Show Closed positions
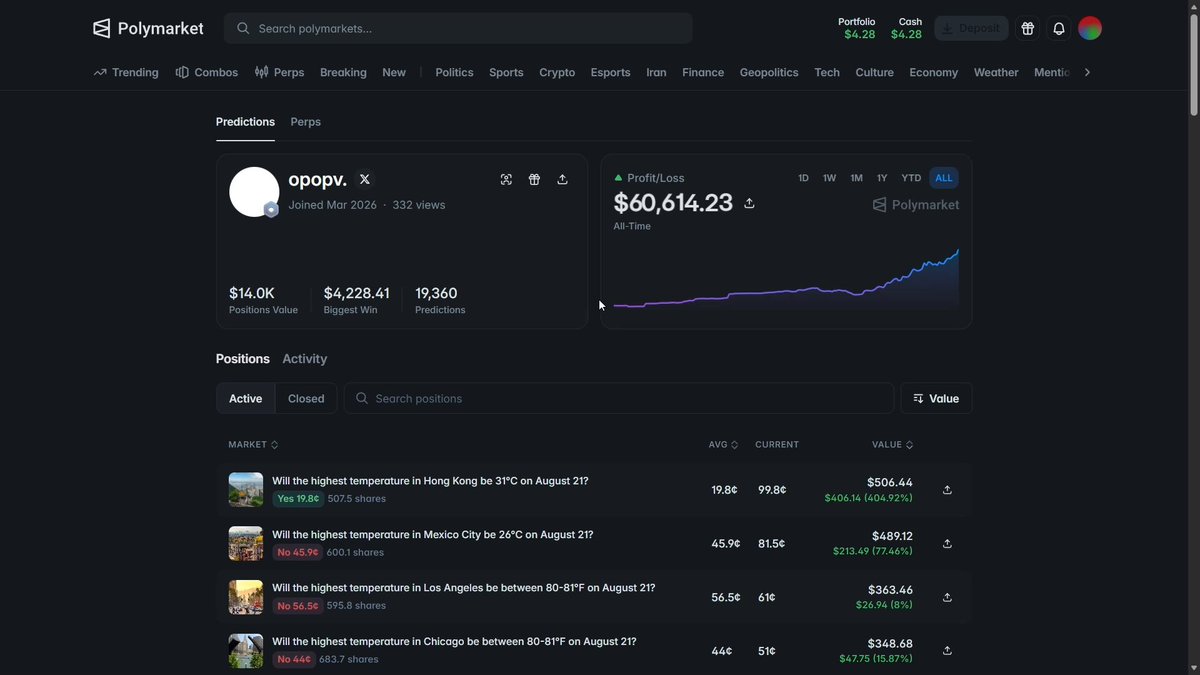This screenshot has height=675, width=1200. [x=306, y=398]
